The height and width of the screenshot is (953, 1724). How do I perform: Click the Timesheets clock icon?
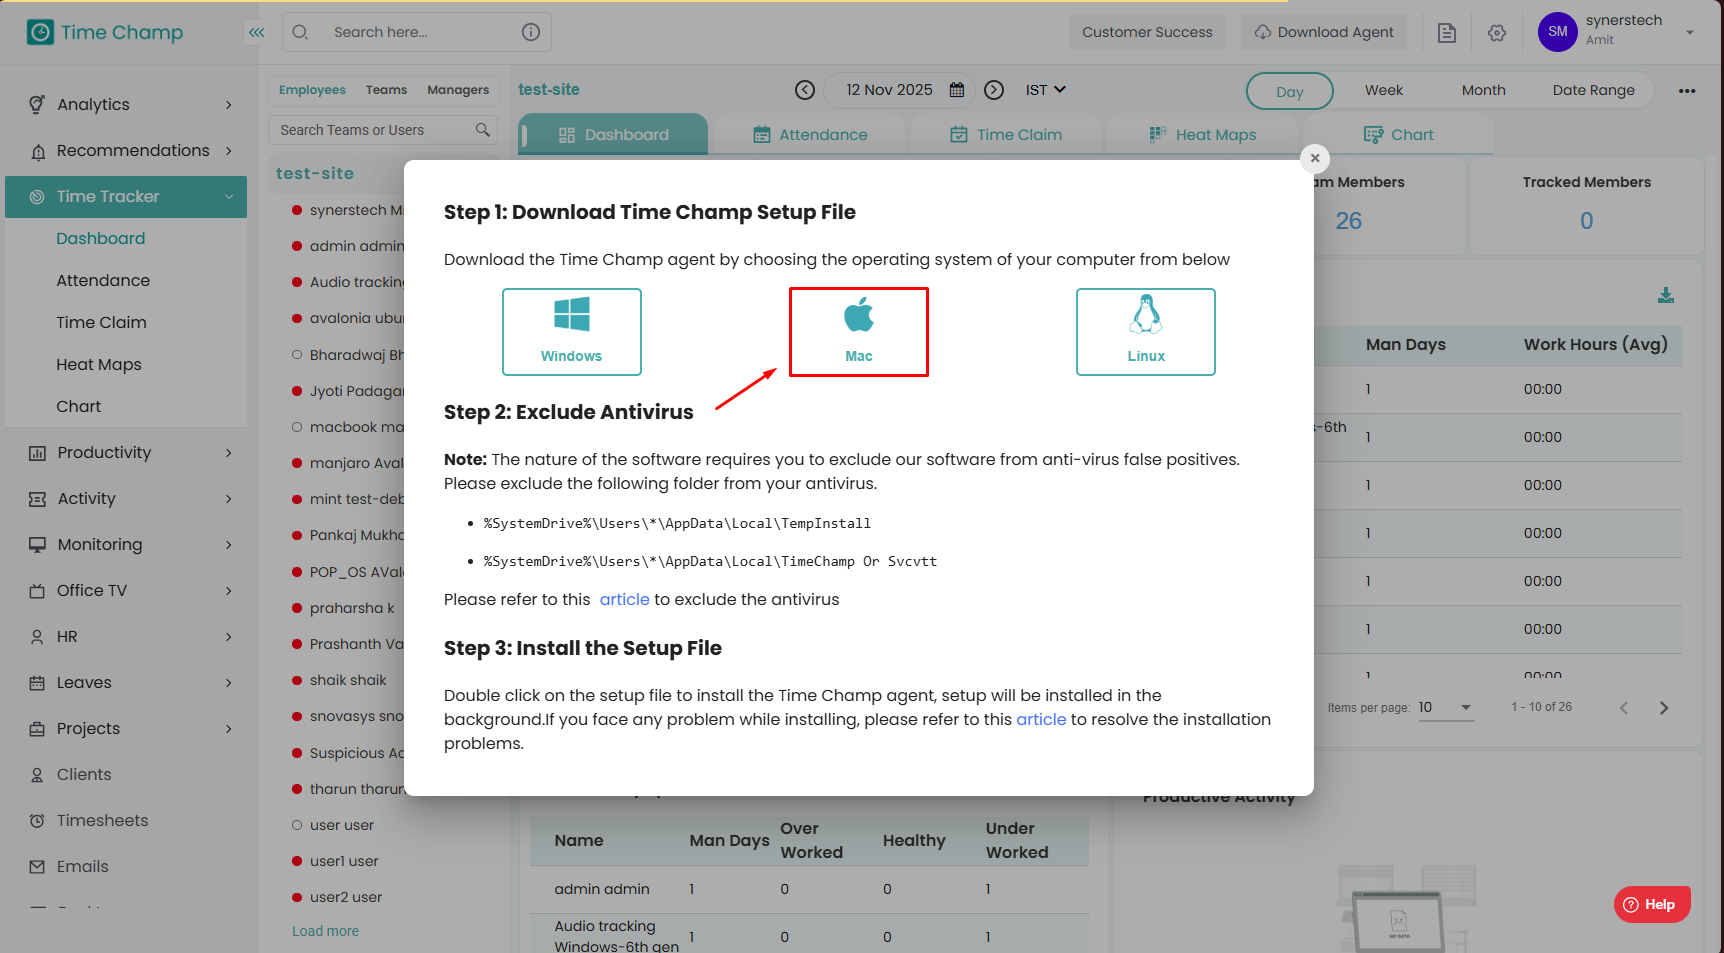point(37,821)
